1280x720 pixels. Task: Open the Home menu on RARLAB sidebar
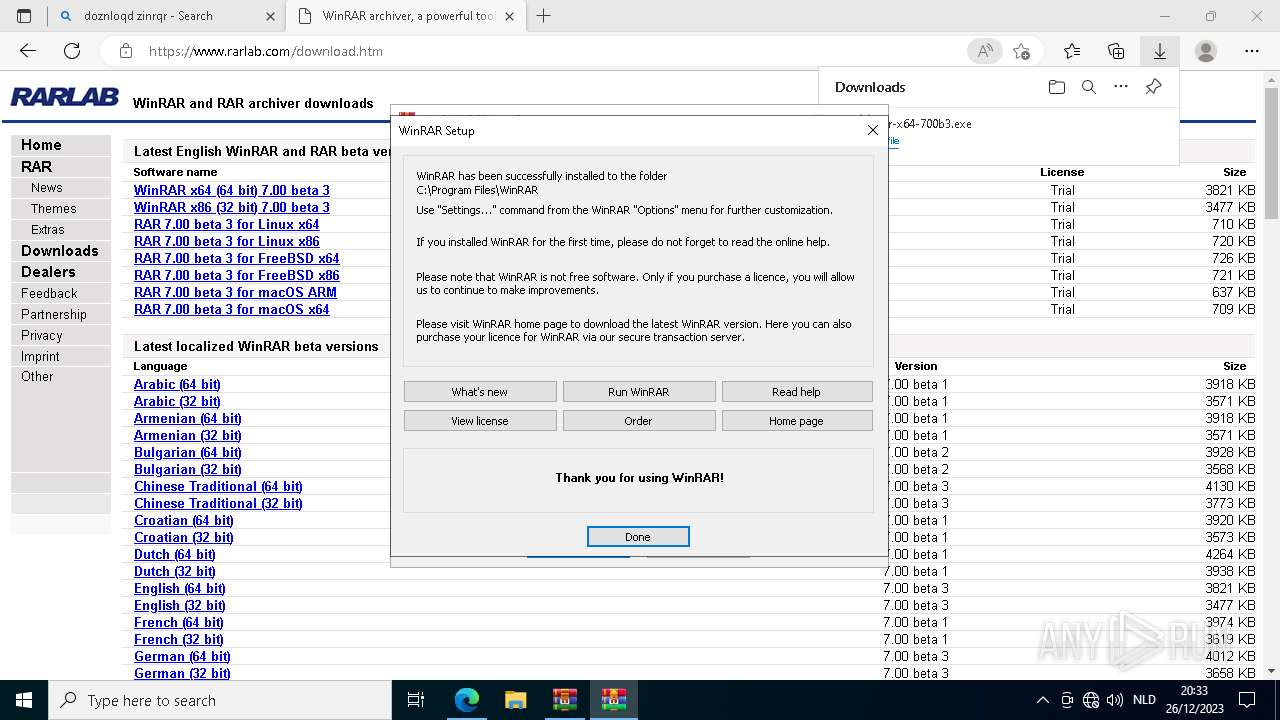tap(60, 145)
